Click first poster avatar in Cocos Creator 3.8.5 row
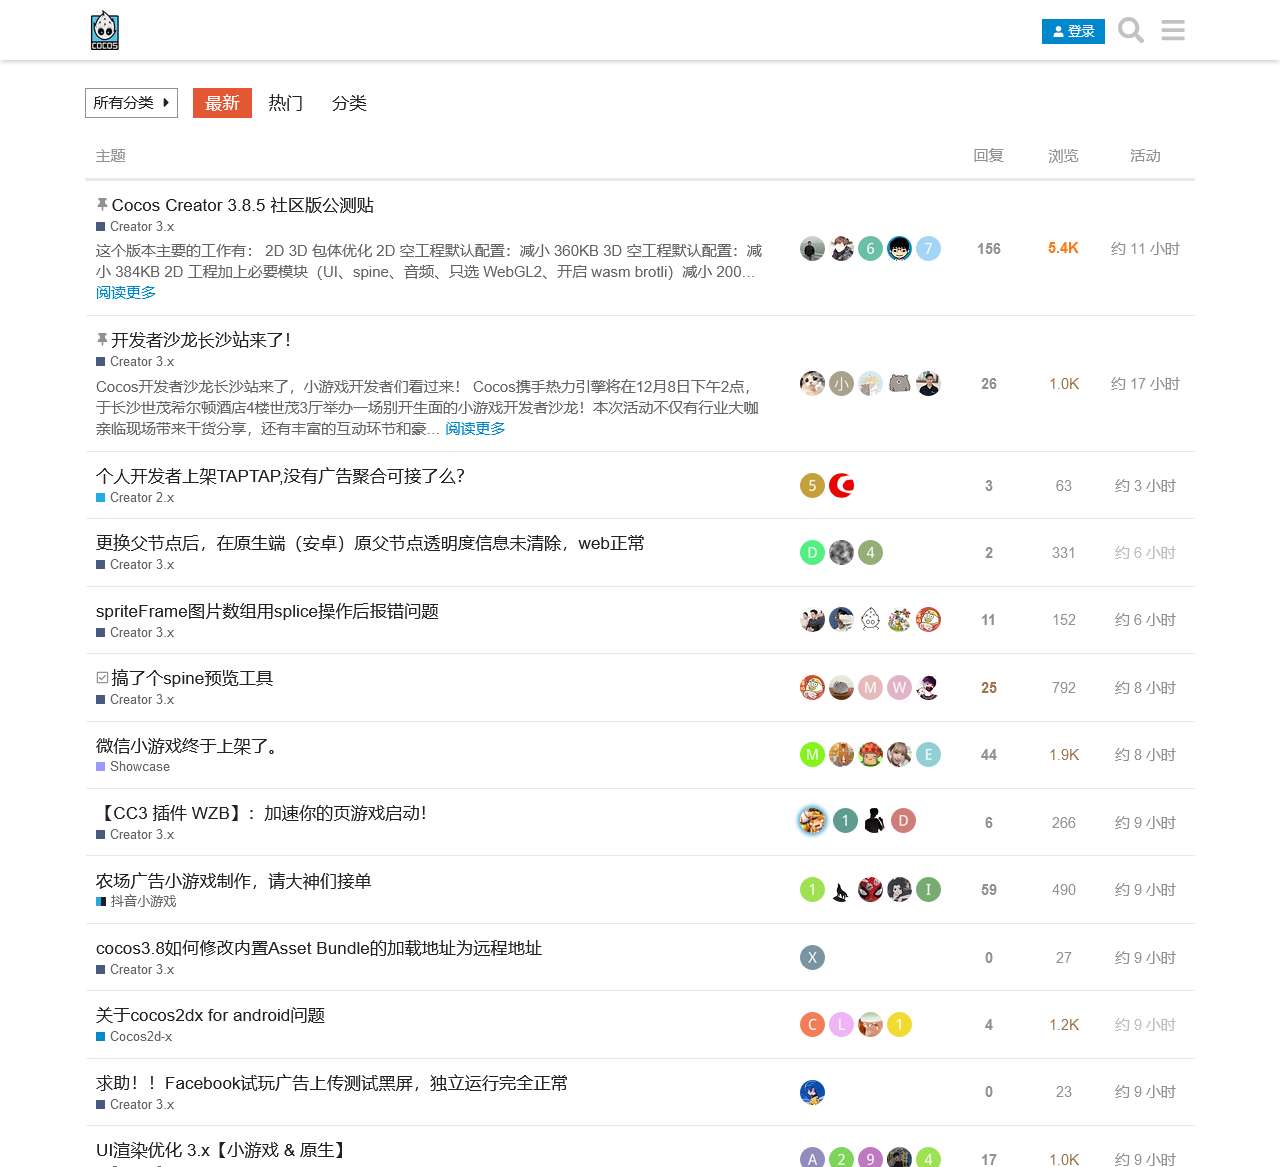This screenshot has width=1280, height=1167. (812, 249)
